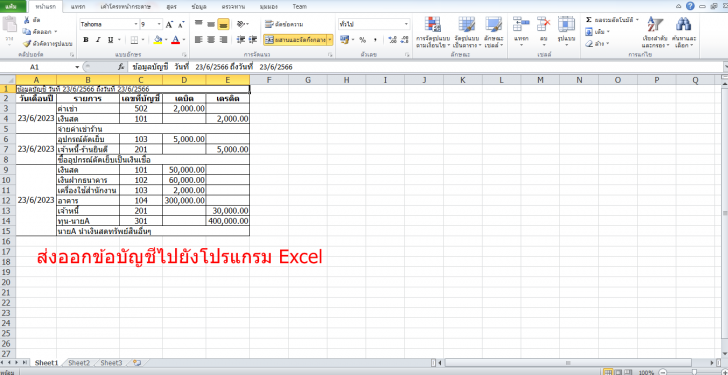Click the Increase Font Size icon
The width and height of the screenshot is (728, 375).
pos(169,24)
